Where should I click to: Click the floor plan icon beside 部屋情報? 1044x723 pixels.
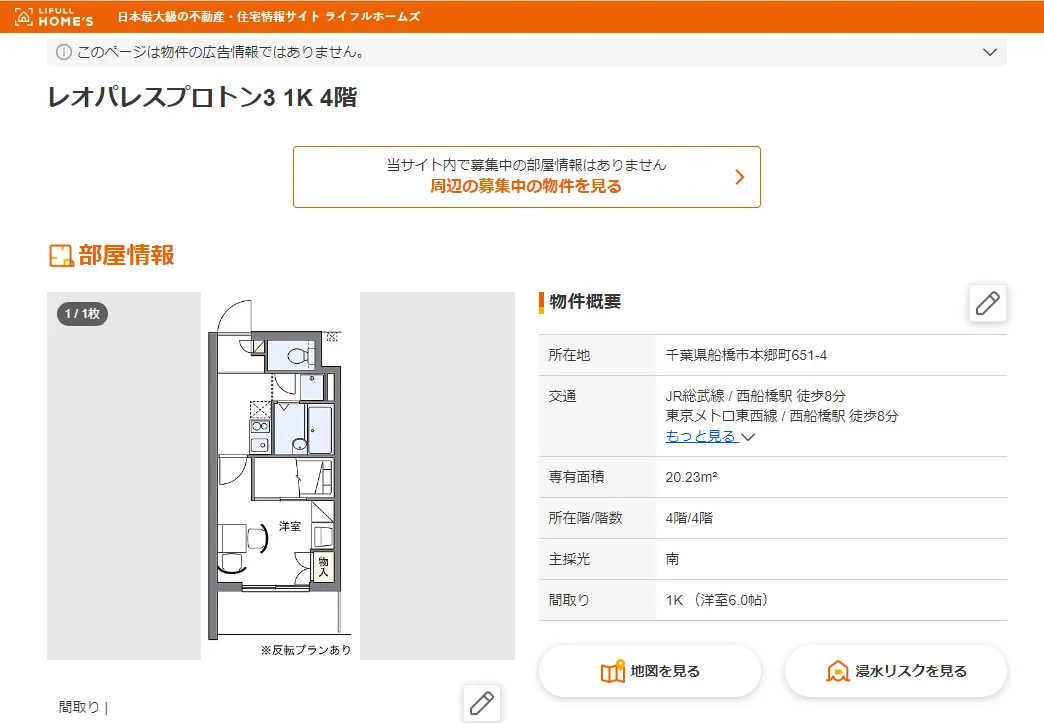[61, 256]
